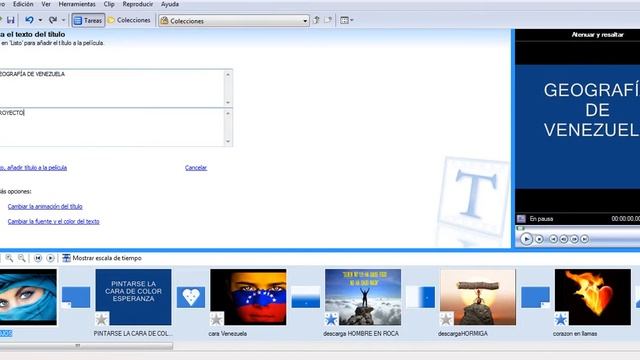Screen dimensions: 640x360
Task: Zoom out on the storyboard
Action: [x=22, y=258]
